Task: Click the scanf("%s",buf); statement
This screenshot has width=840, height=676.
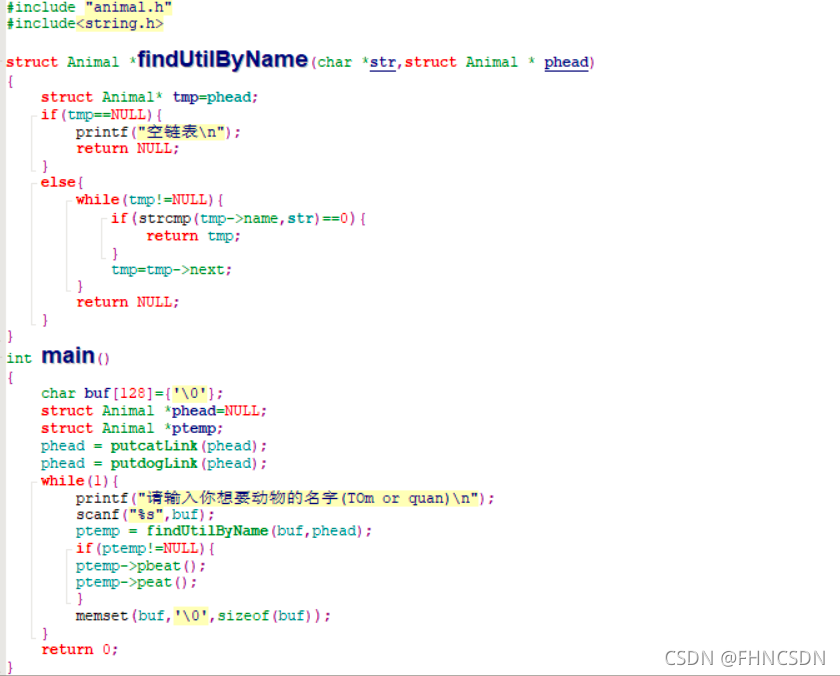Action: coord(145,515)
